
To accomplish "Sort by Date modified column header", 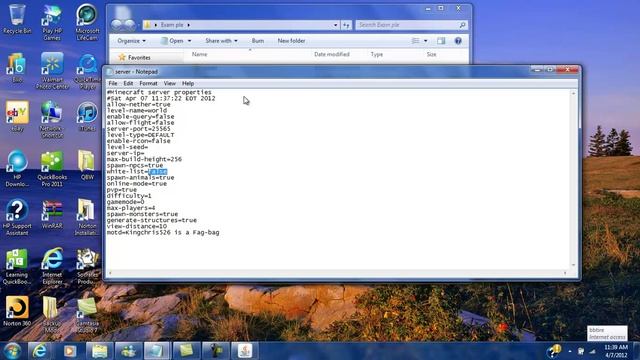I will coord(331,54).
